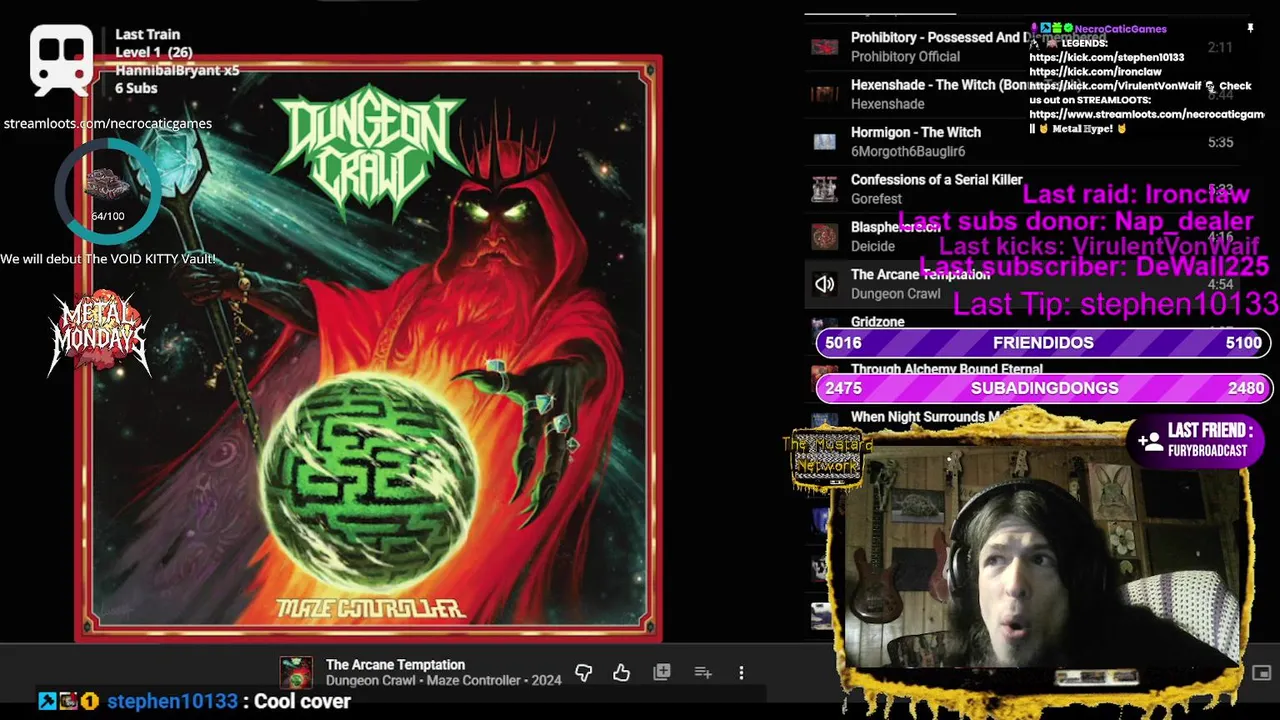Image resolution: width=1280 pixels, height=720 pixels.
Task: Select the 'Gridzone' track title in queue
Action: click(x=878, y=322)
